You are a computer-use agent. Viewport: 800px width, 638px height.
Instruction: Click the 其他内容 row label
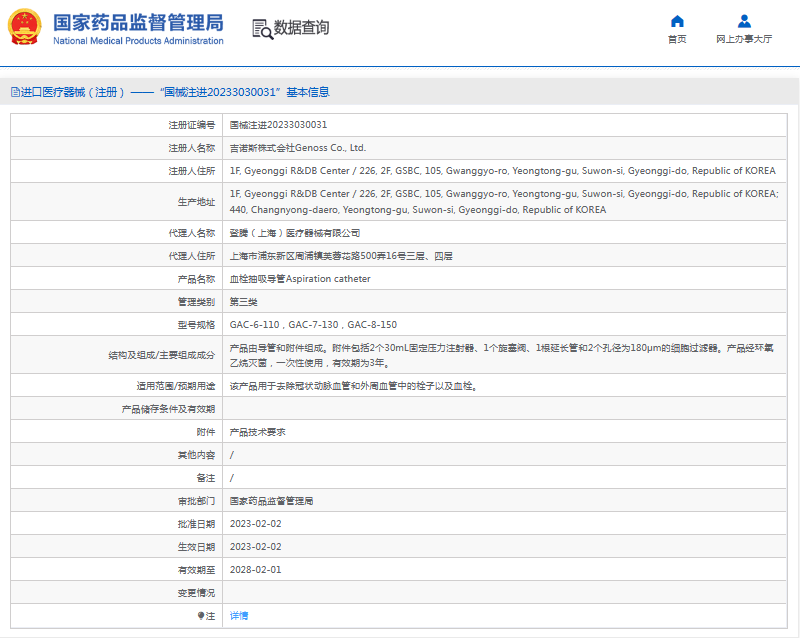196,455
